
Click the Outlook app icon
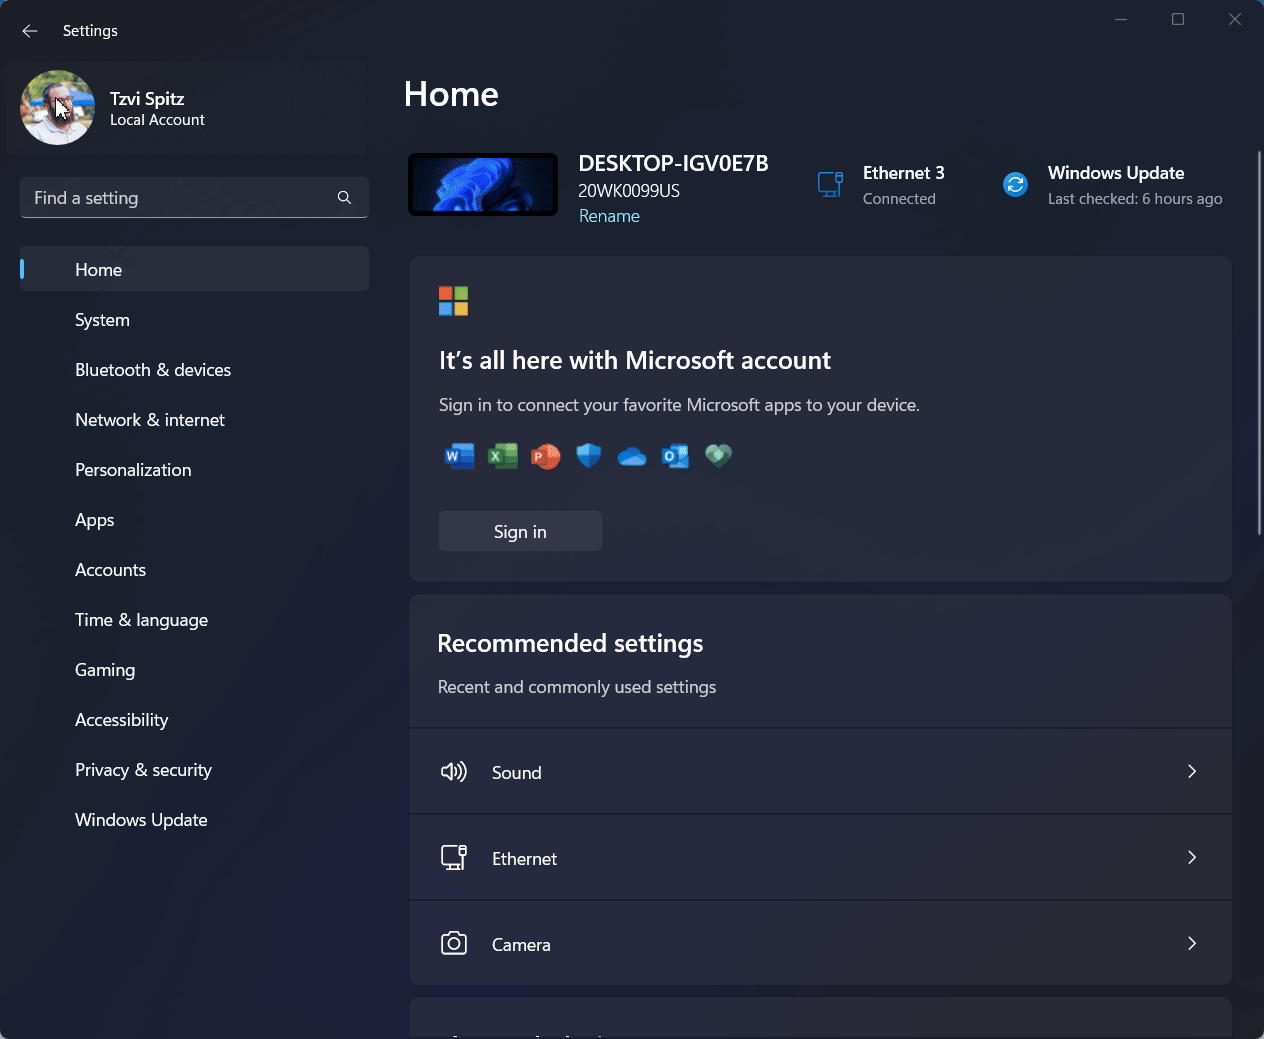click(x=675, y=456)
